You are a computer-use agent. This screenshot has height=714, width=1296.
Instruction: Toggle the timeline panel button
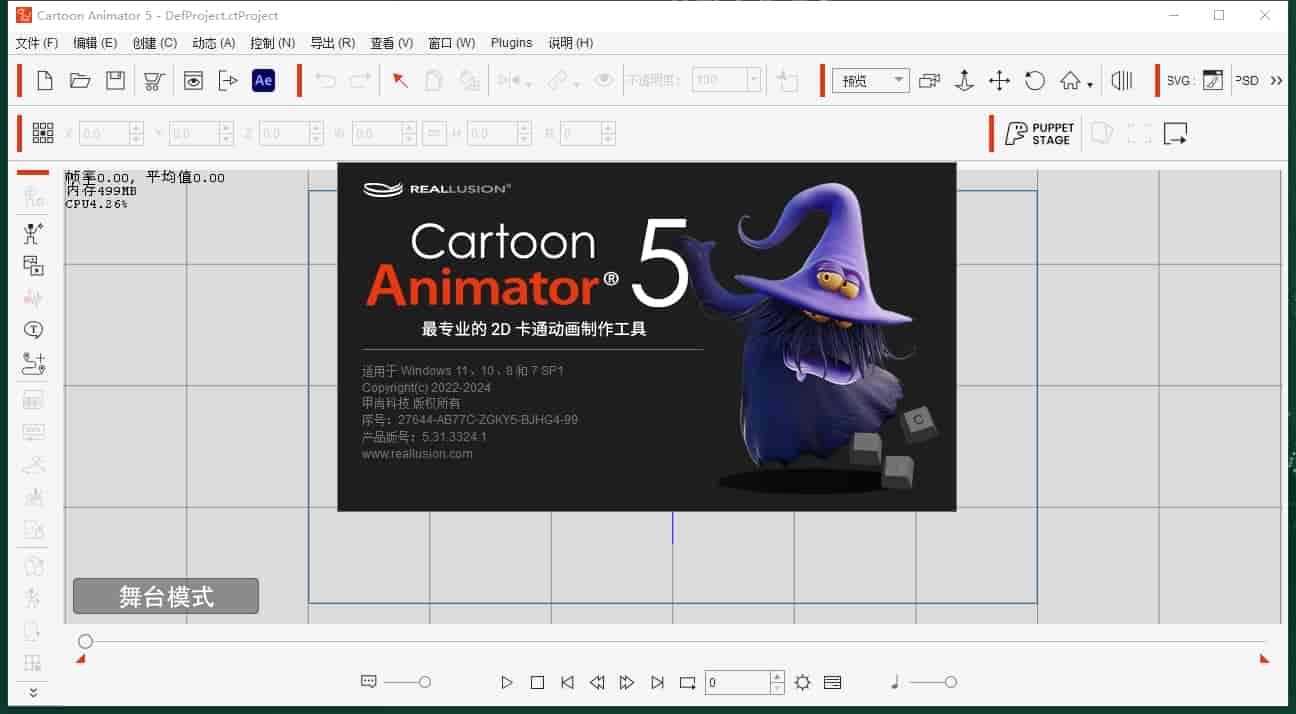click(x=832, y=683)
